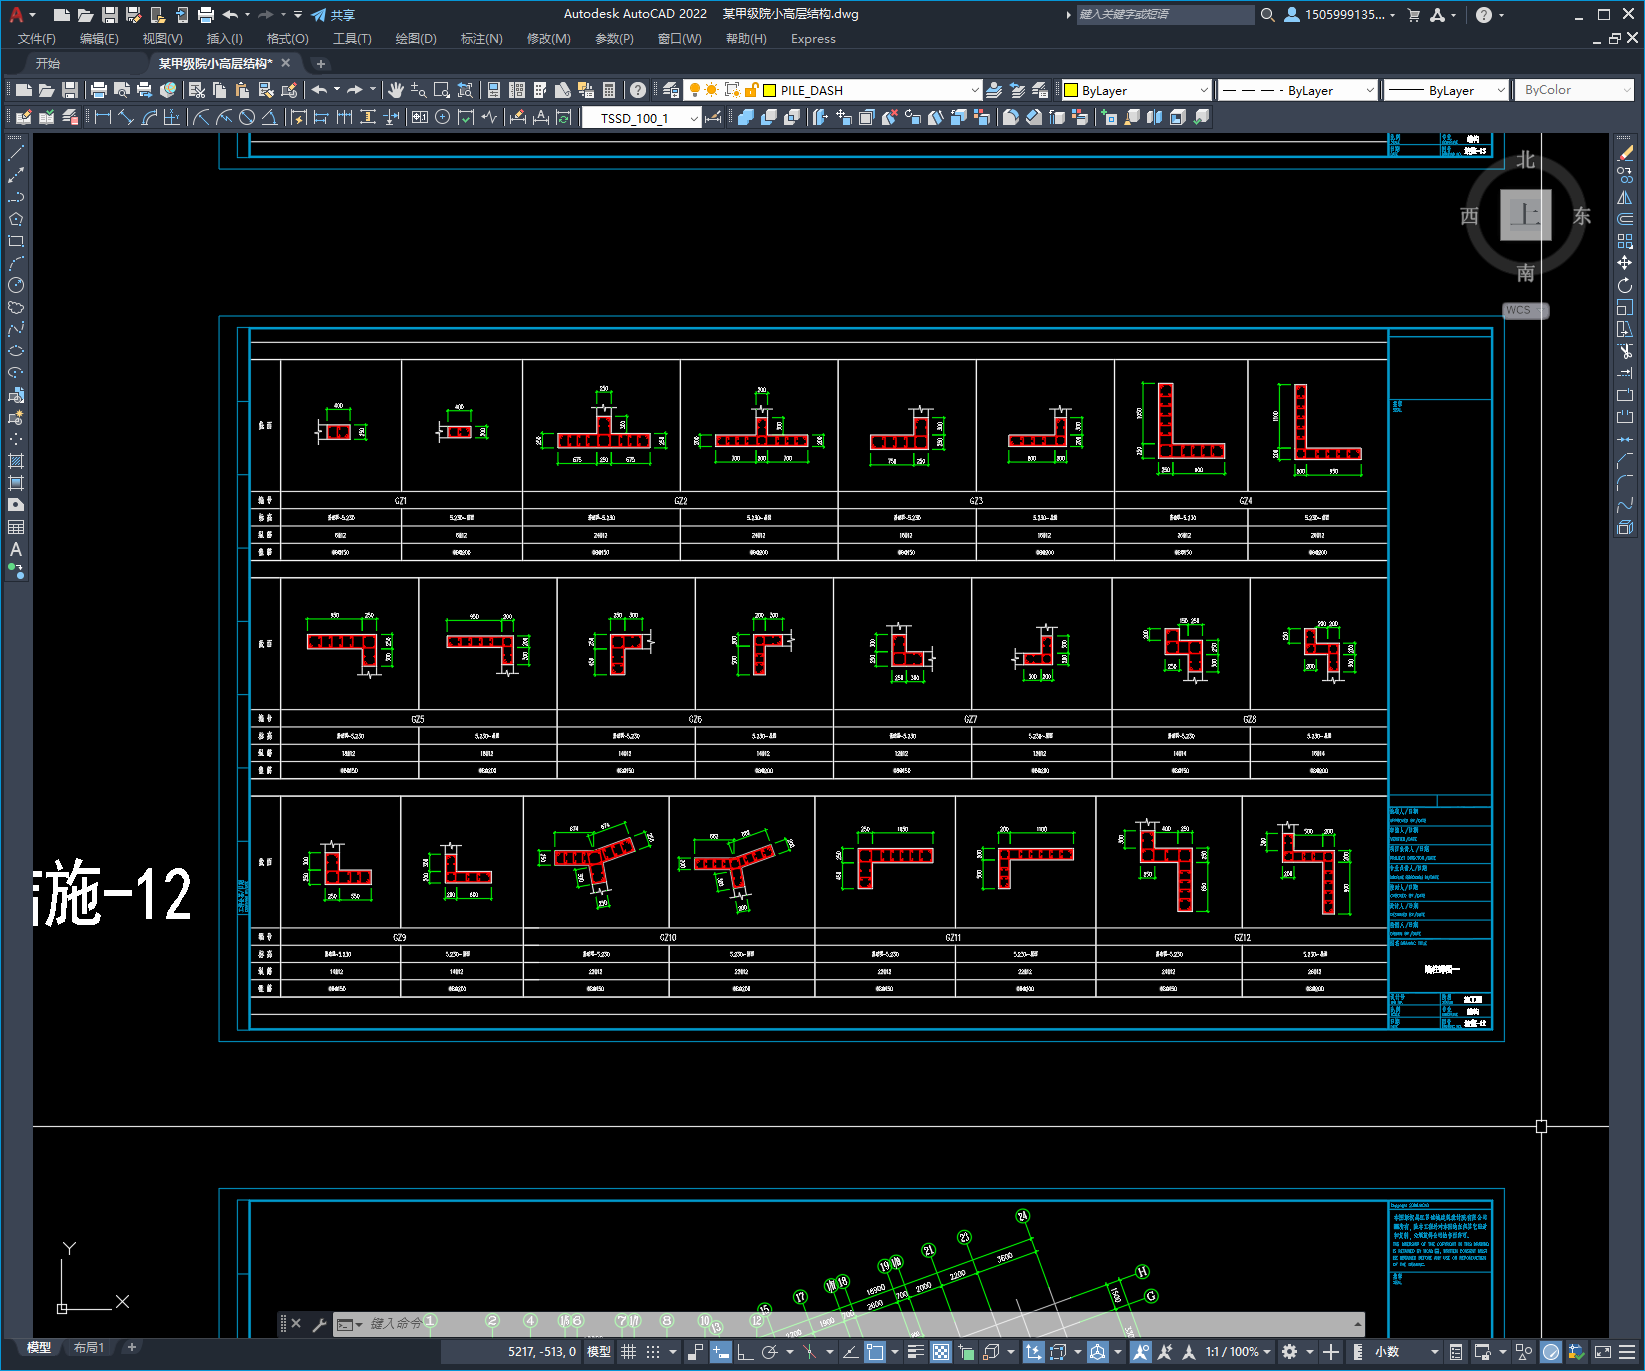Click the Zoom Window icon
1645x1371 pixels.
coord(441,90)
